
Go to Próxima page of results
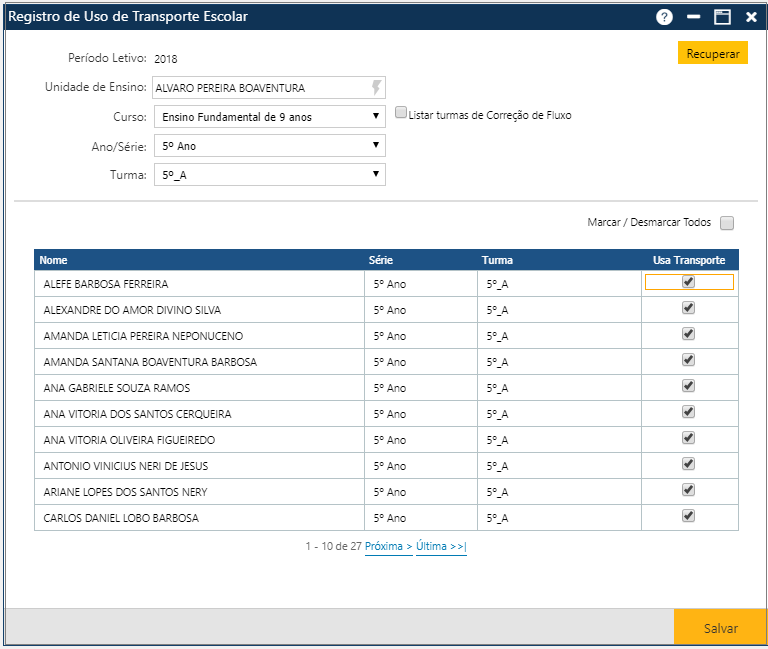tap(388, 547)
